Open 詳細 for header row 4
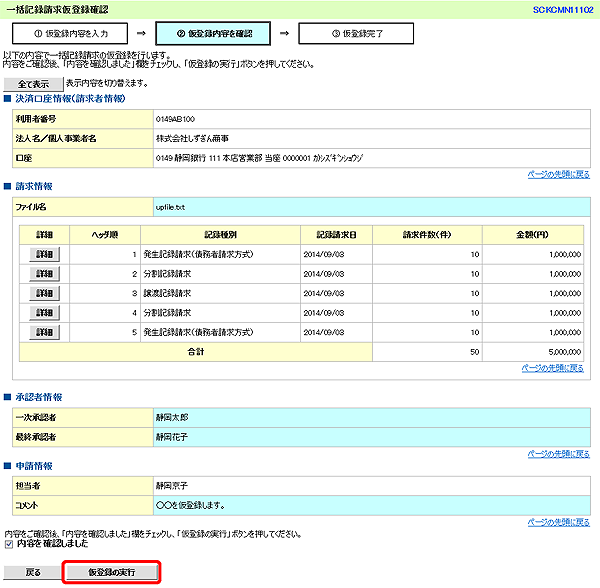Viewport: 600px width, 588px height. pyautogui.click(x=44, y=313)
